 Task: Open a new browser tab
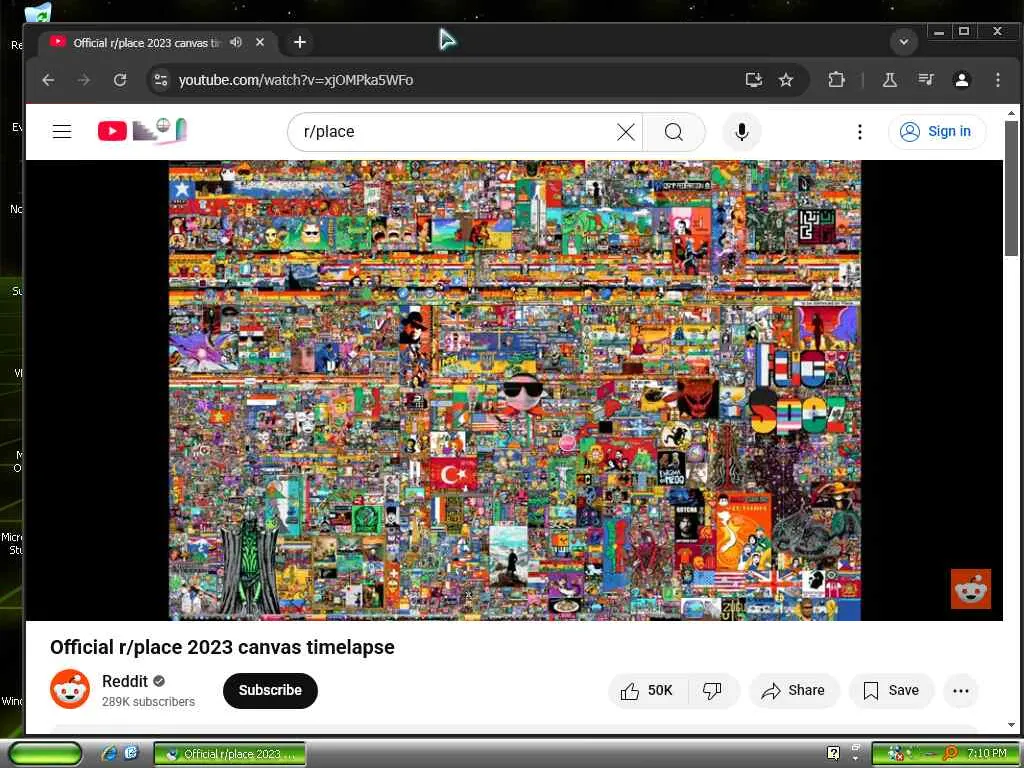300,42
